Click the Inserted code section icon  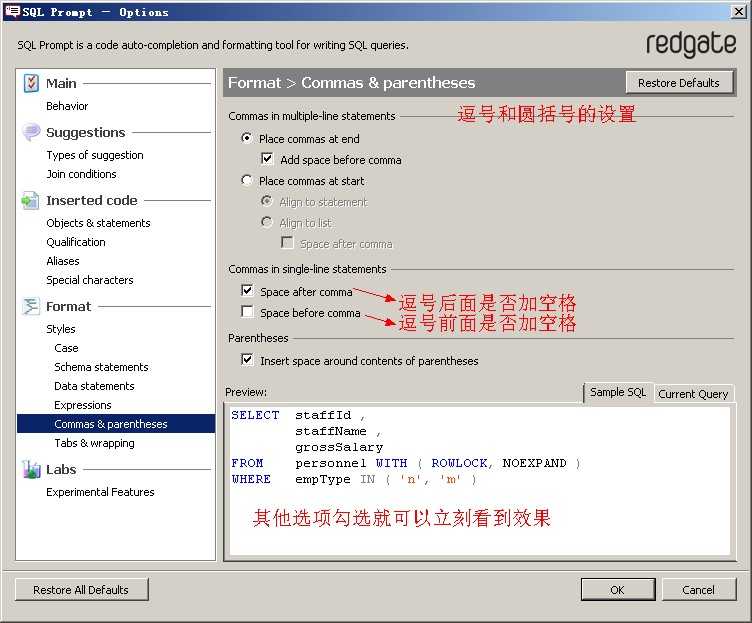click(x=30, y=200)
